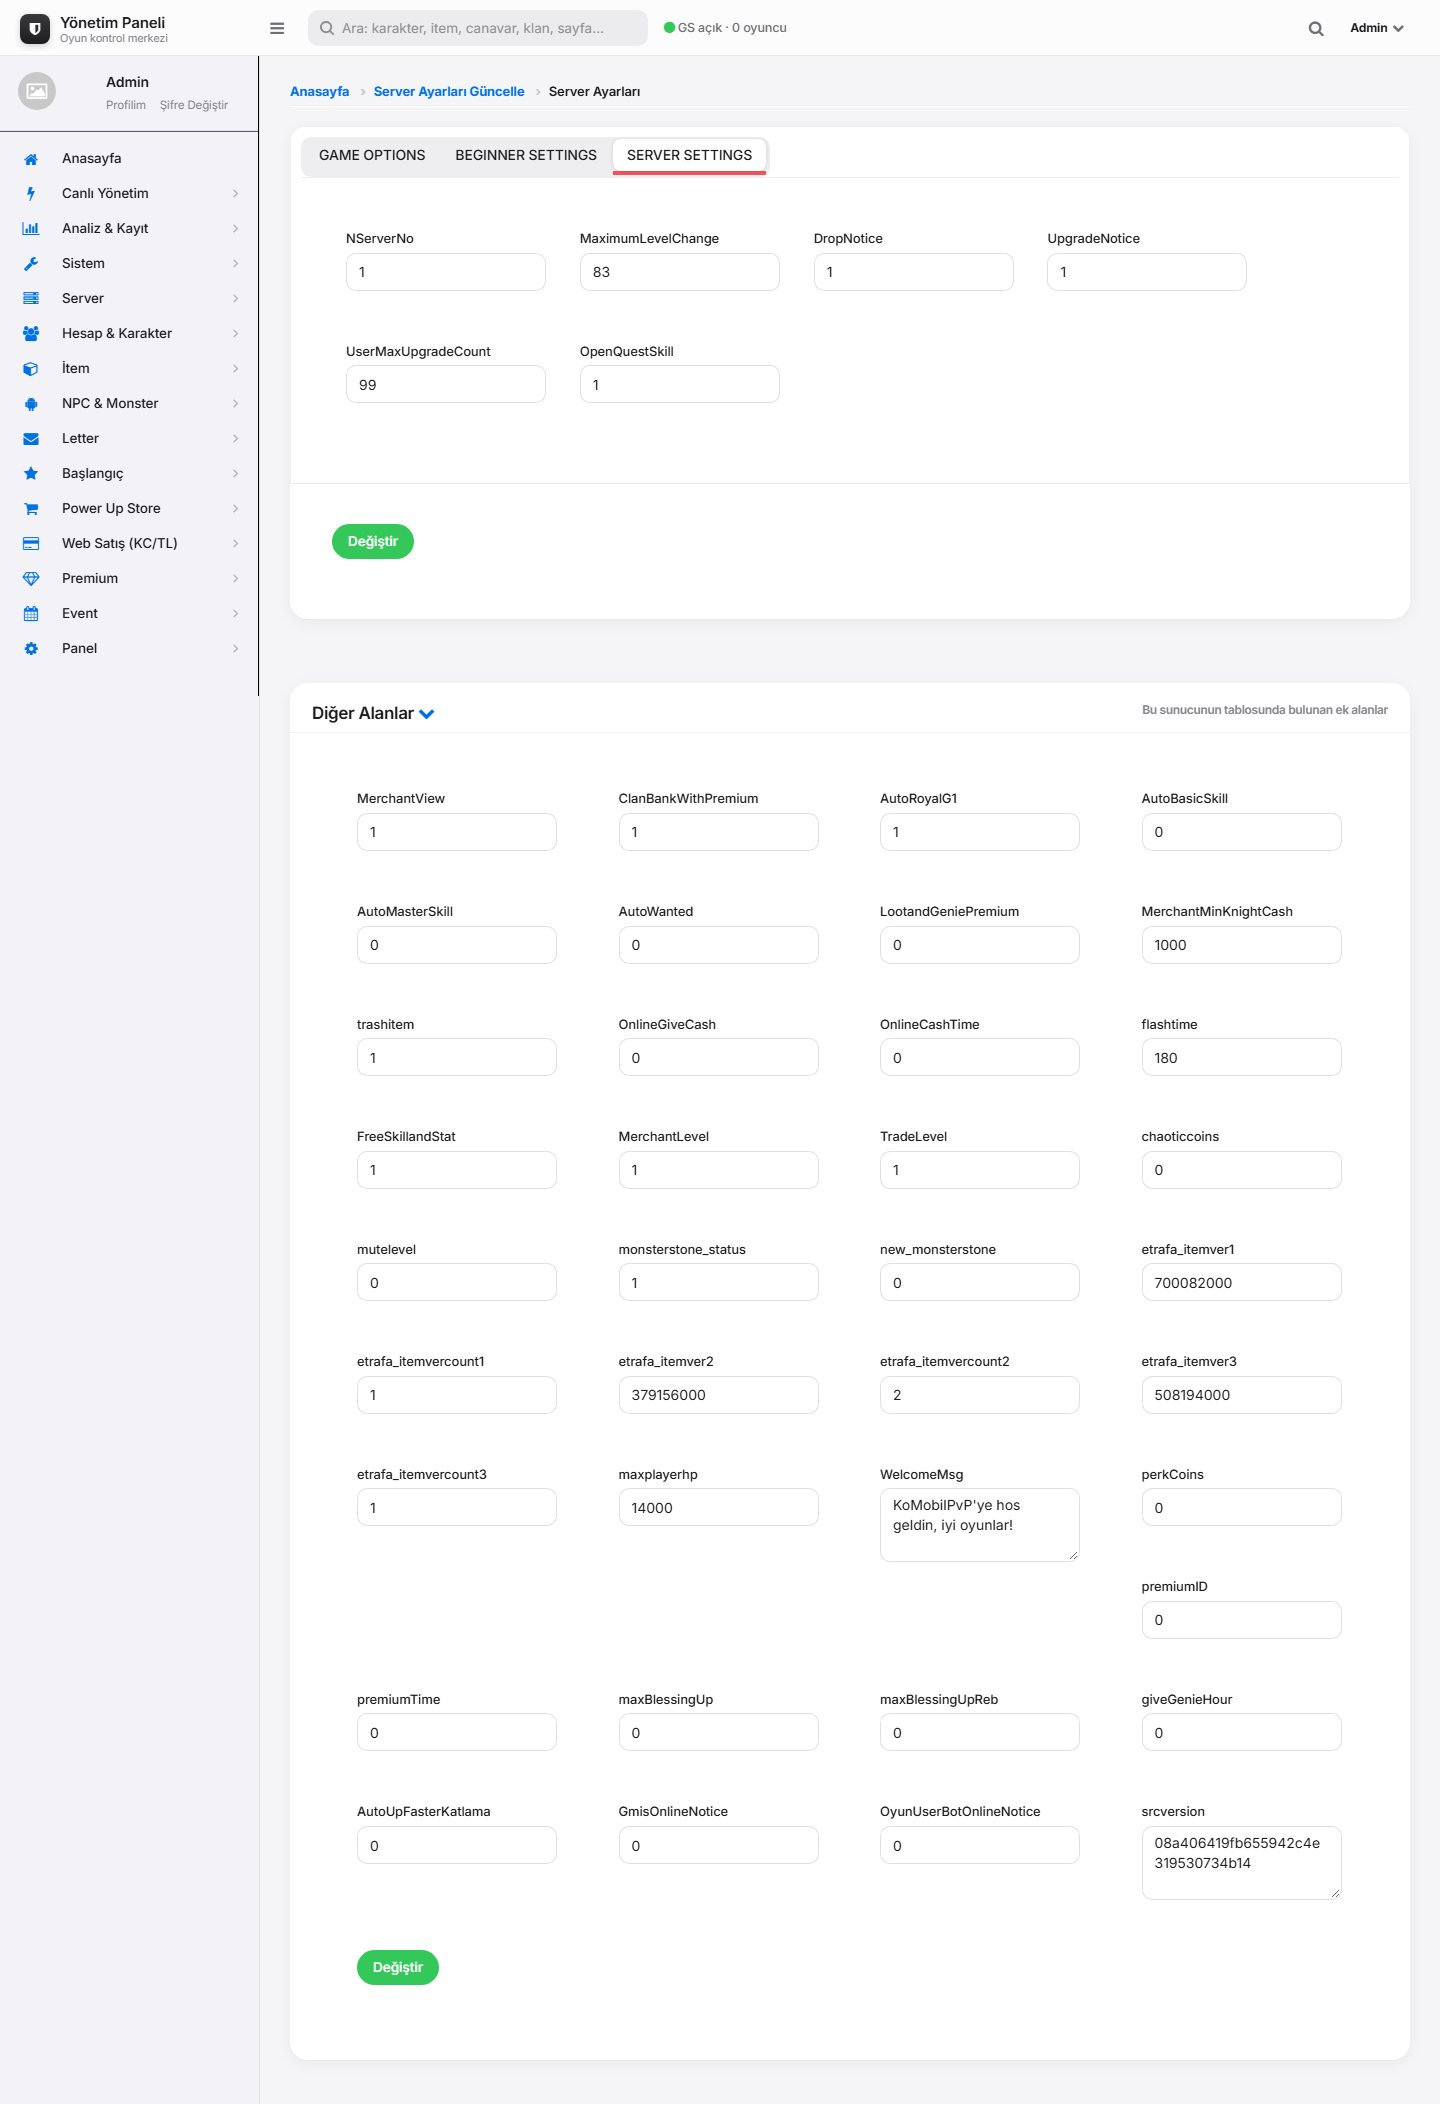Click the Letter envelope icon
Screen dimensions: 1440x2104
31,439
